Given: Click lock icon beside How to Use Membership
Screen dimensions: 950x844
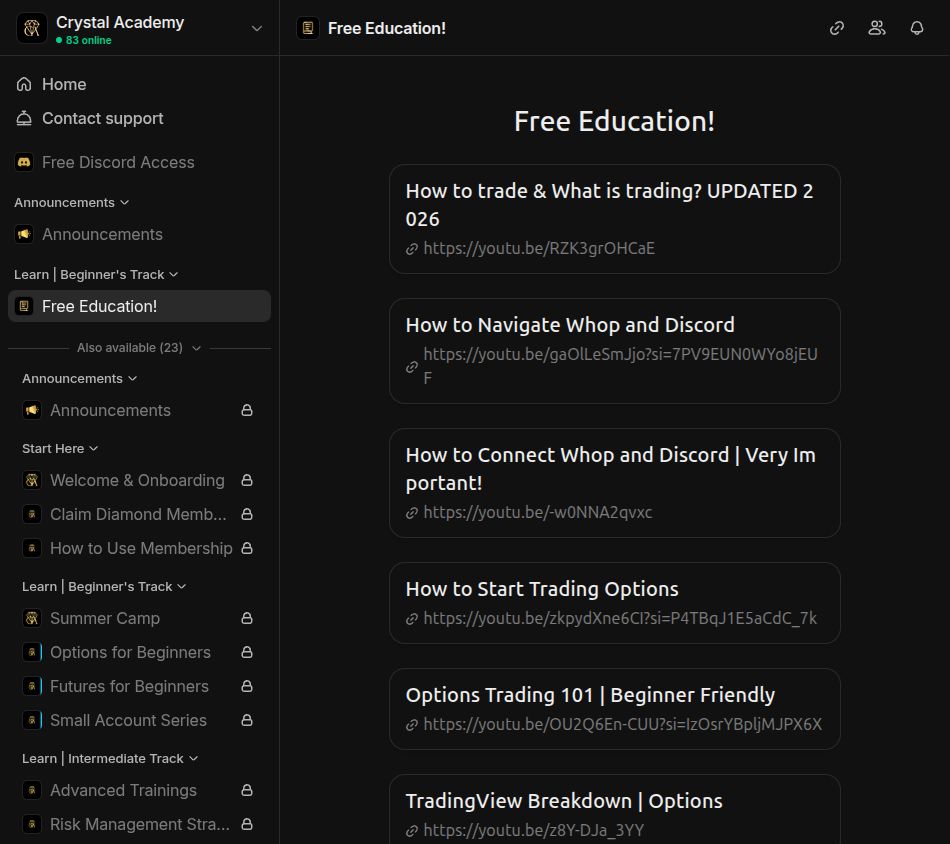Looking at the screenshot, I should pos(247,548).
